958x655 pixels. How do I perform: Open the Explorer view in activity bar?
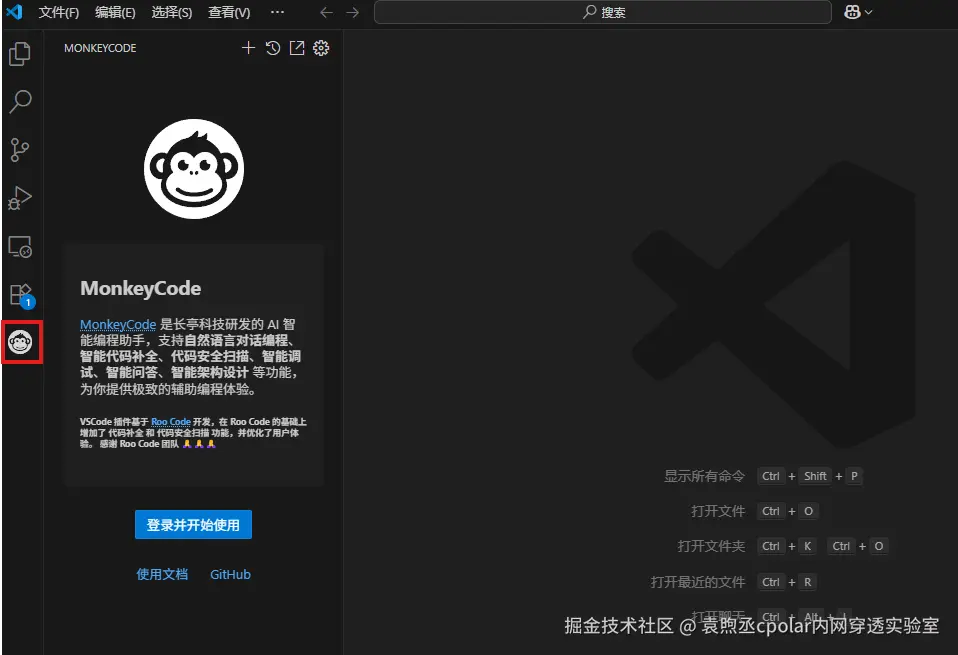coord(20,54)
